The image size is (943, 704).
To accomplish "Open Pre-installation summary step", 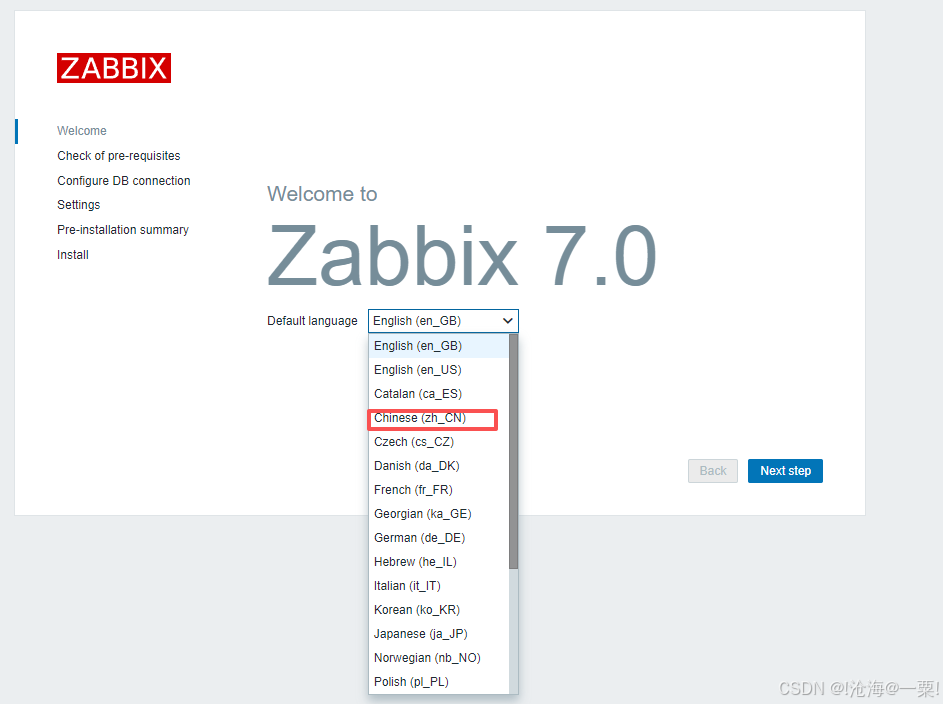I will (123, 230).
